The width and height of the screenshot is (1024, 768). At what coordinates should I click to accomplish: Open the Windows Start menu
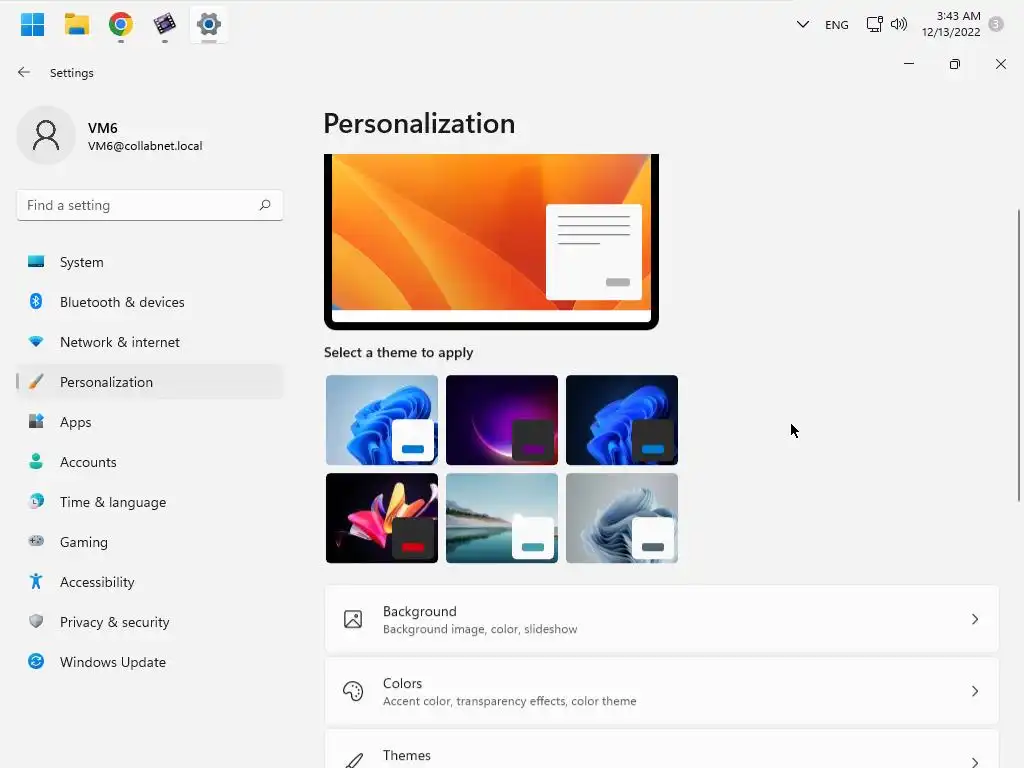32,25
